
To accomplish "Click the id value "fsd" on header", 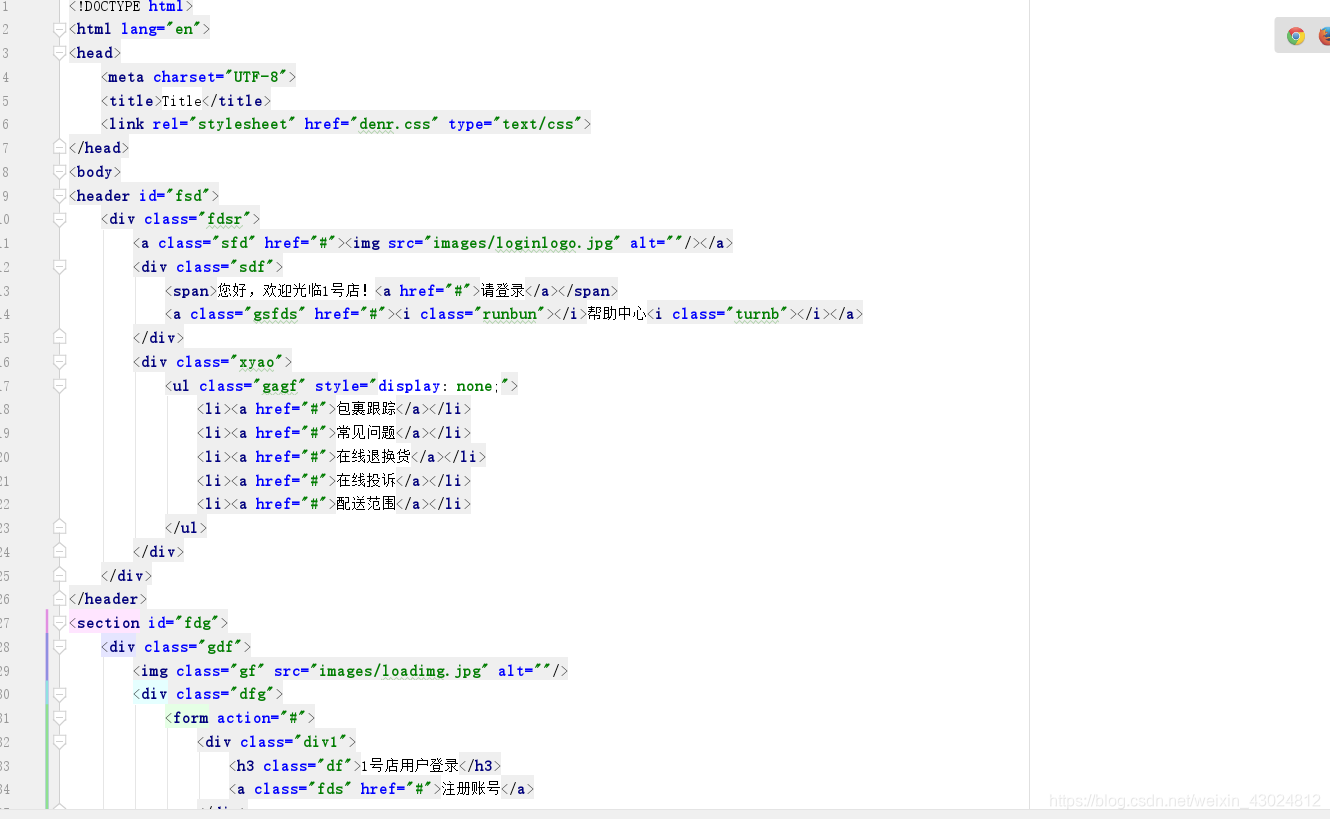I will pos(187,196).
